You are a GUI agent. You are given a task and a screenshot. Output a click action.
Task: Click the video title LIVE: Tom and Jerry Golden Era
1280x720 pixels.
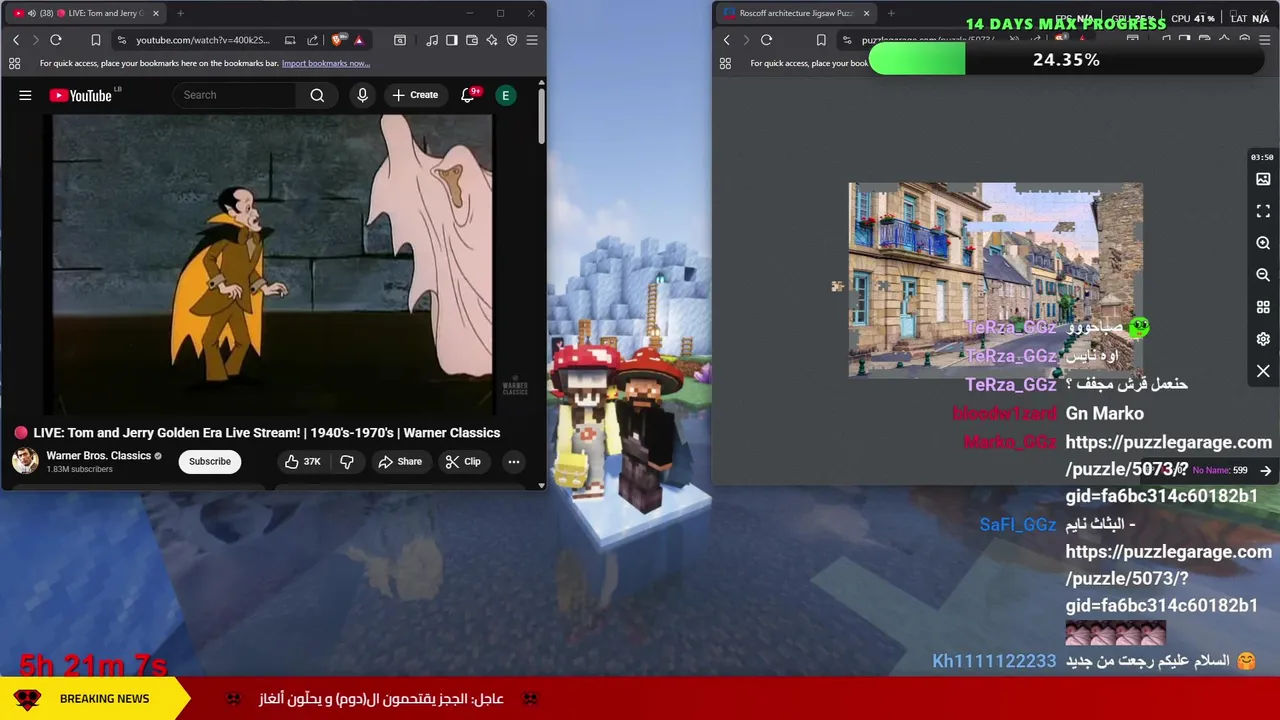pyautogui.click(x=266, y=433)
